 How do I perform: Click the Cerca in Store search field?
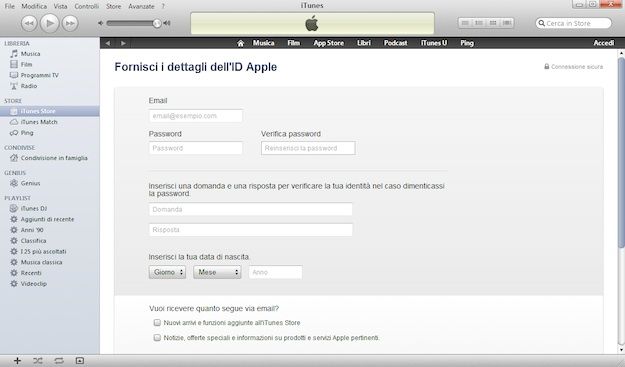click(573, 23)
